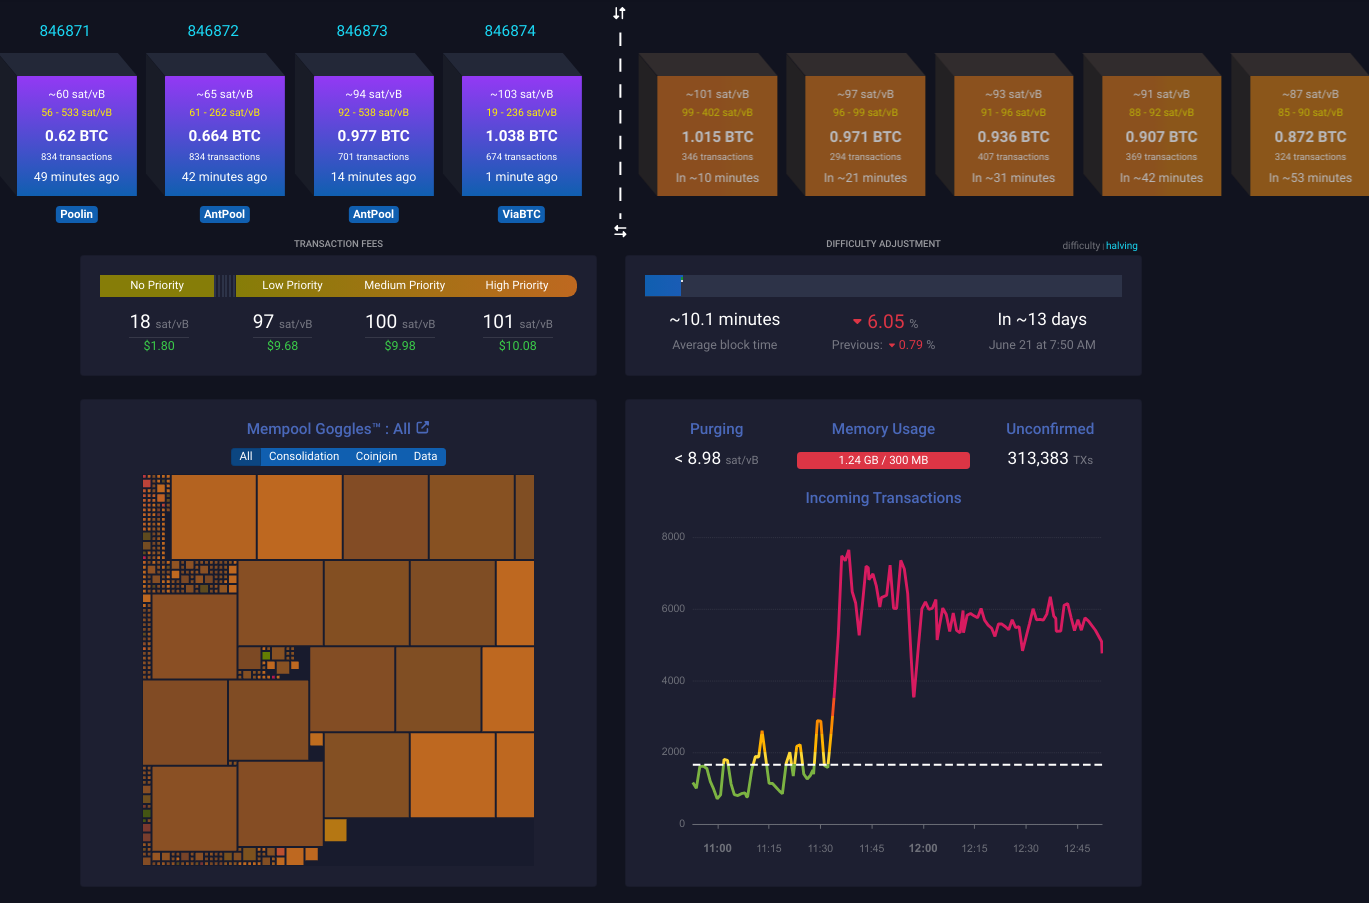This screenshot has width=1369, height=903.
Task: Click the High Priority fee band
Action: tap(517, 286)
